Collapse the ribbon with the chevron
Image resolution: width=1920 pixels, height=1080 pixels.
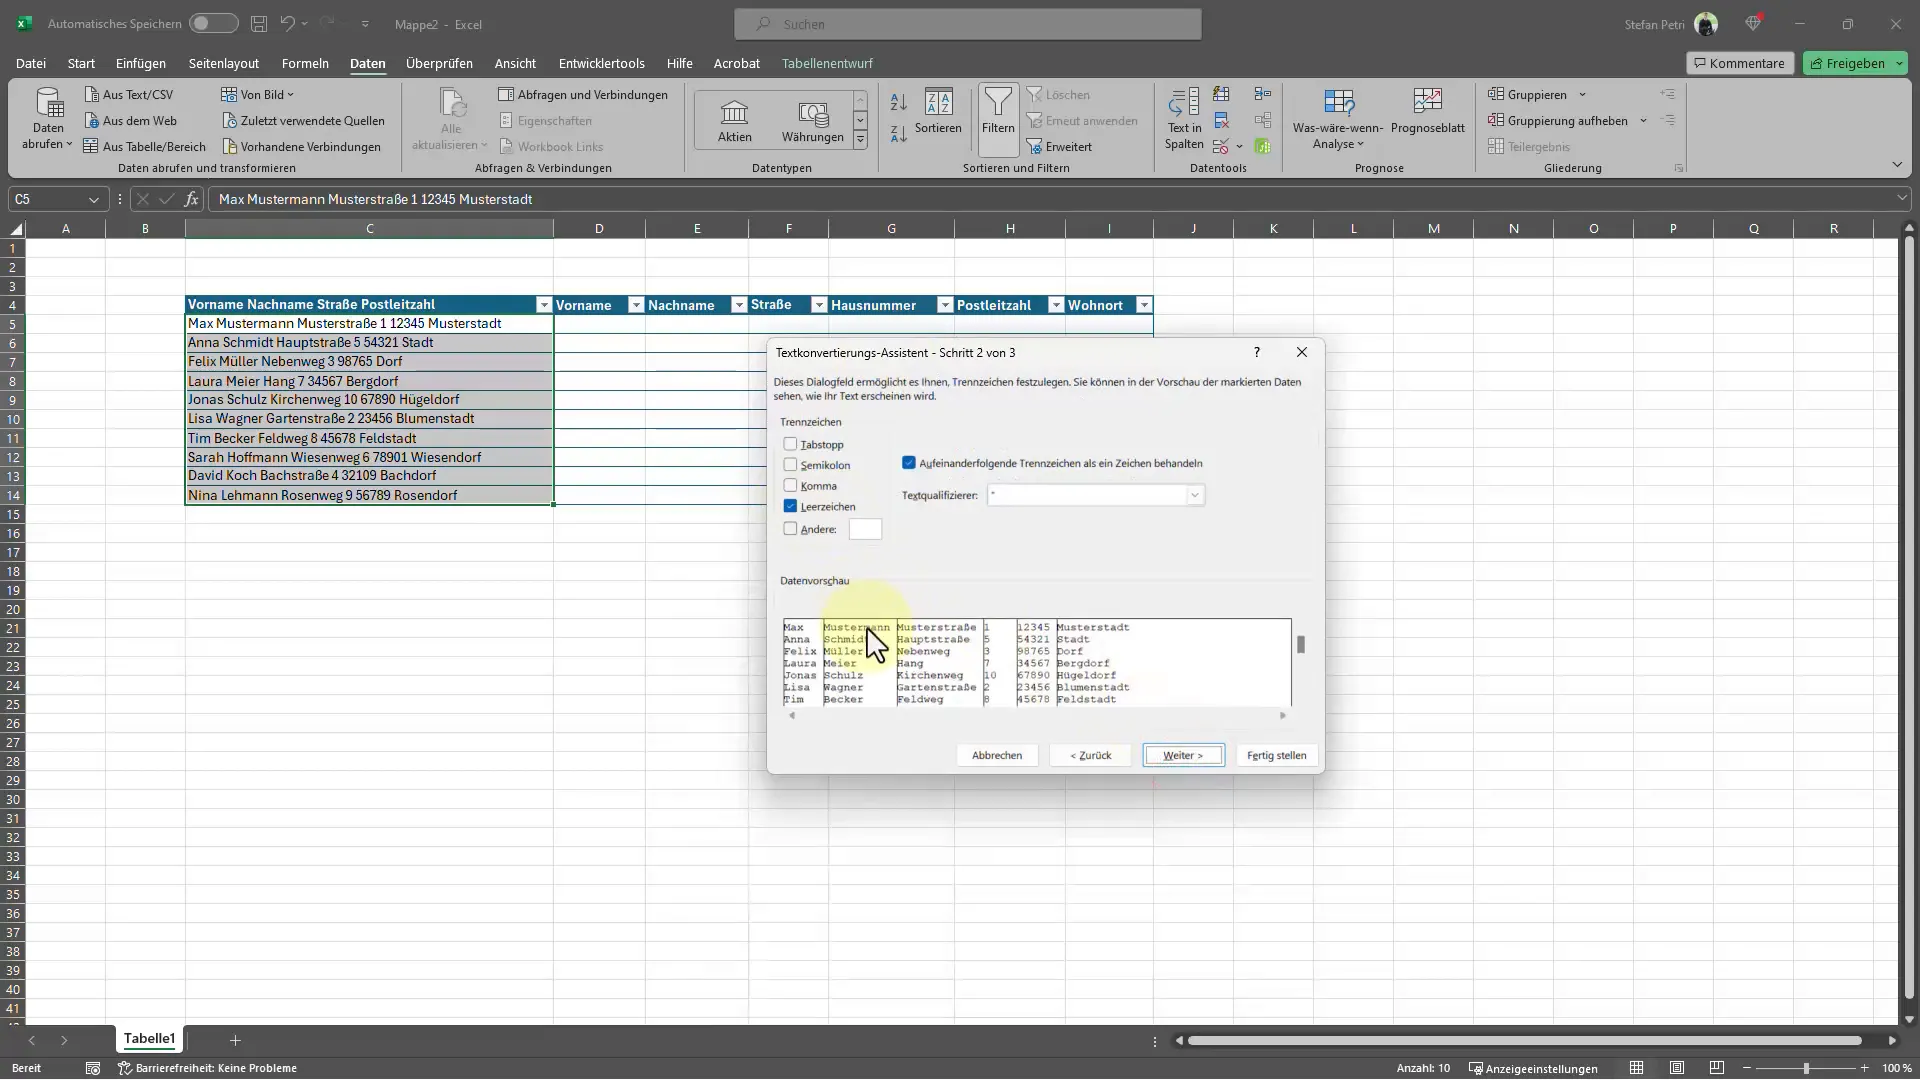(1897, 165)
